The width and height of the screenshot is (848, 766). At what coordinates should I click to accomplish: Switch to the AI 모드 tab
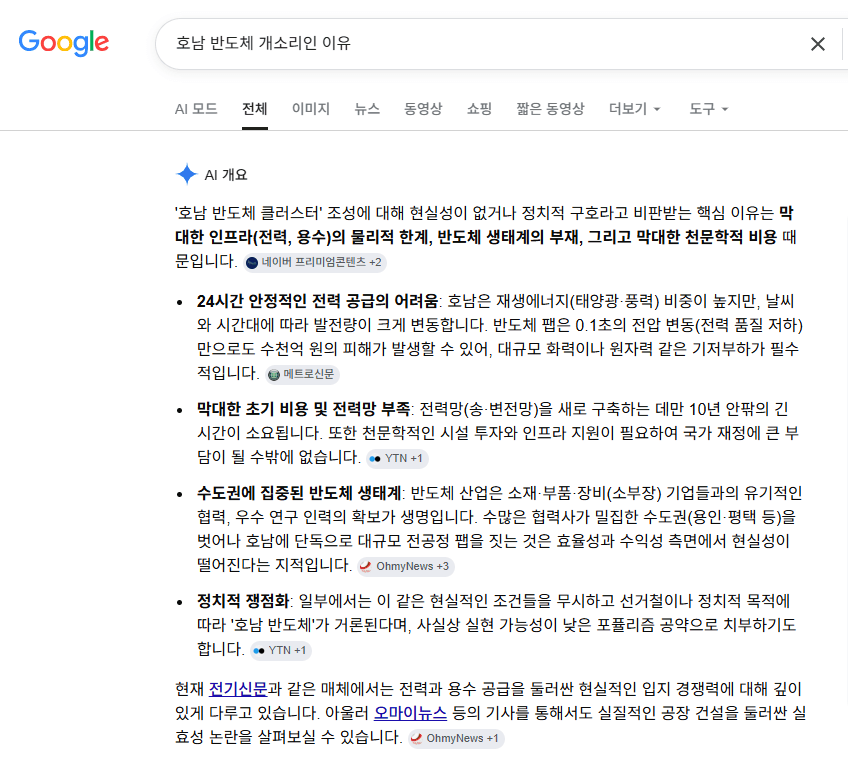coord(196,109)
